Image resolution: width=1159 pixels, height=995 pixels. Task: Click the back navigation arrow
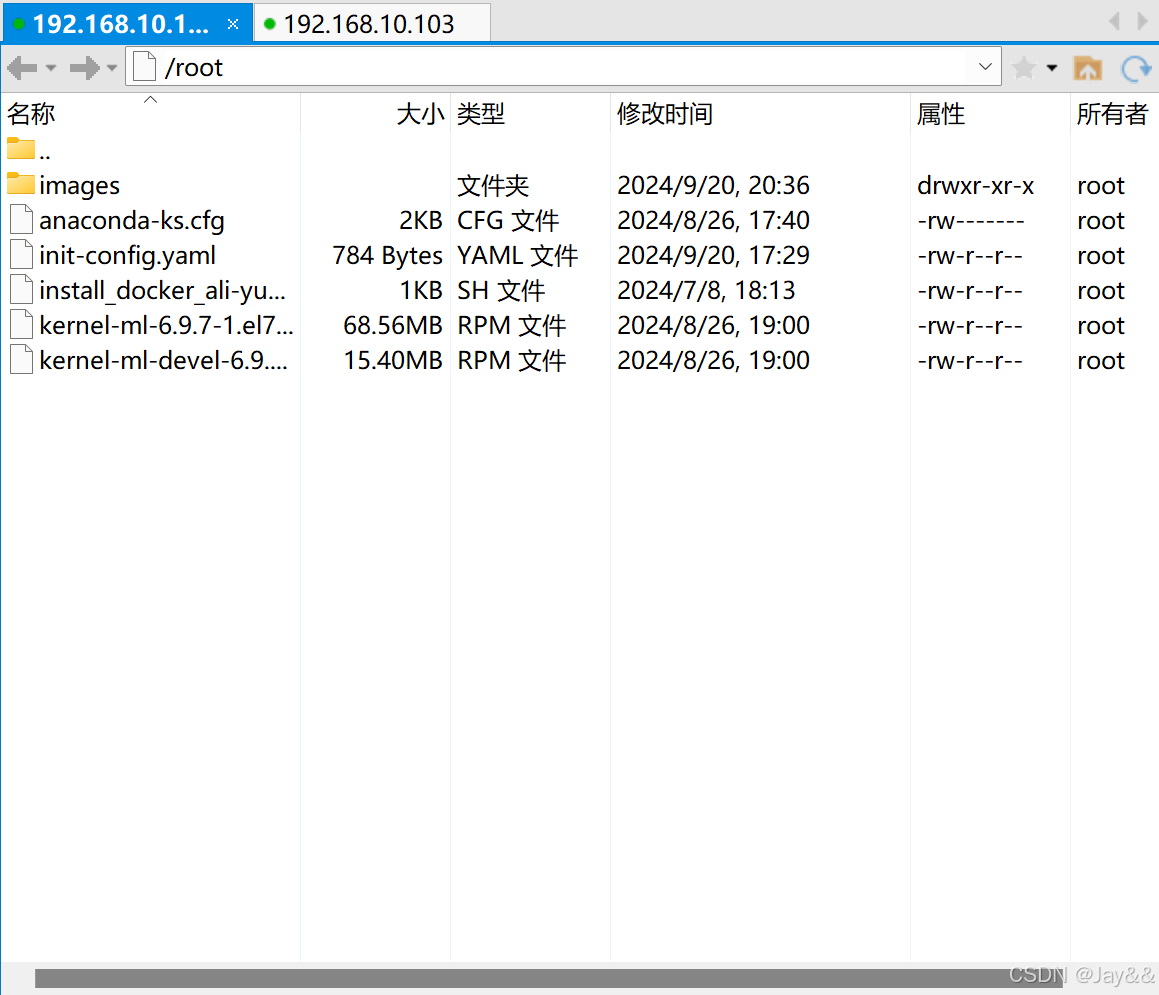tap(22, 68)
